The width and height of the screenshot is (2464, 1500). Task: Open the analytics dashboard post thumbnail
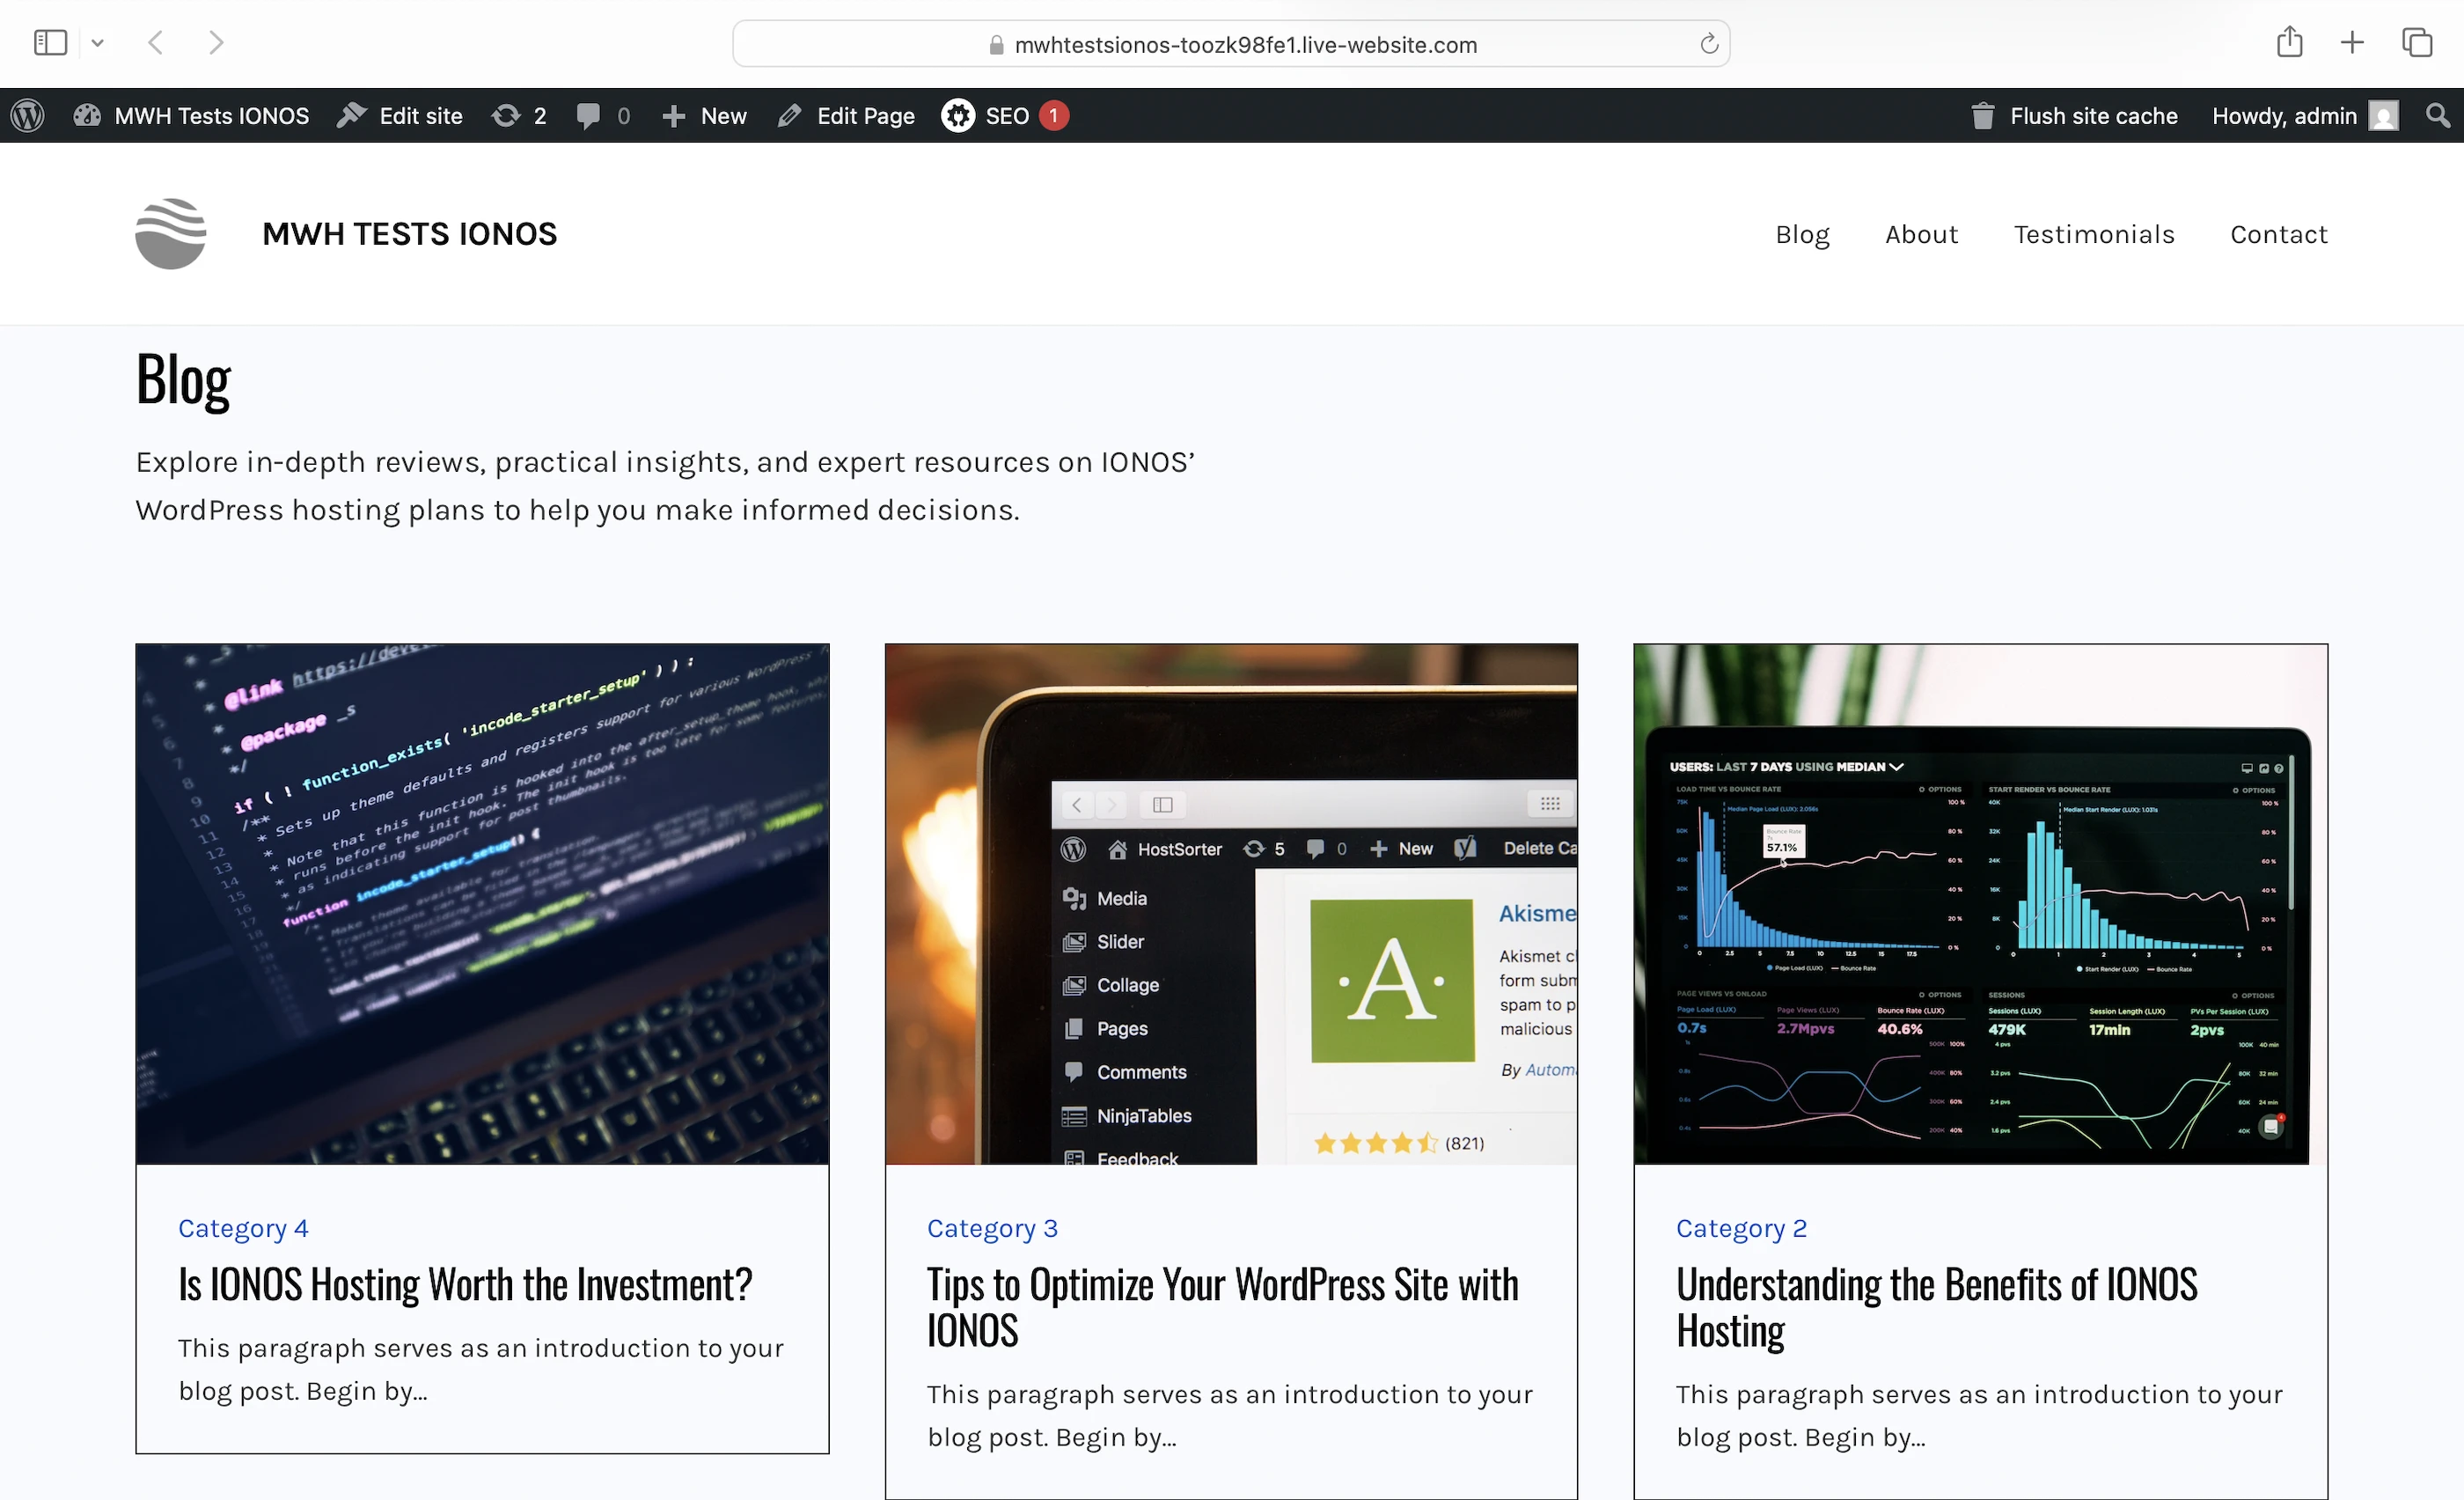(x=1979, y=904)
